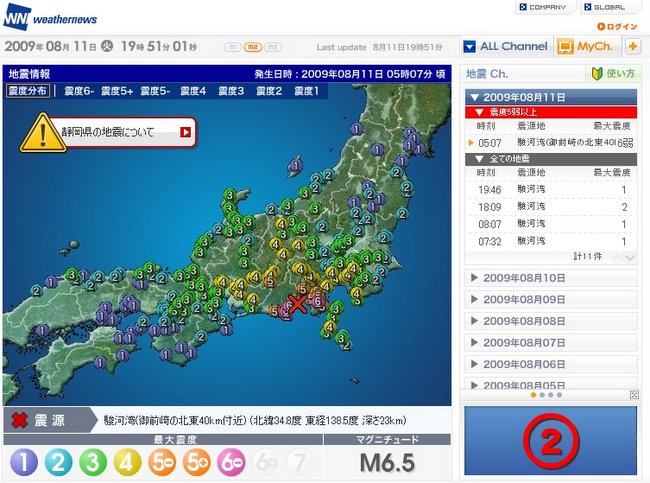Click the orange plus add-channel icon

pos(633,46)
